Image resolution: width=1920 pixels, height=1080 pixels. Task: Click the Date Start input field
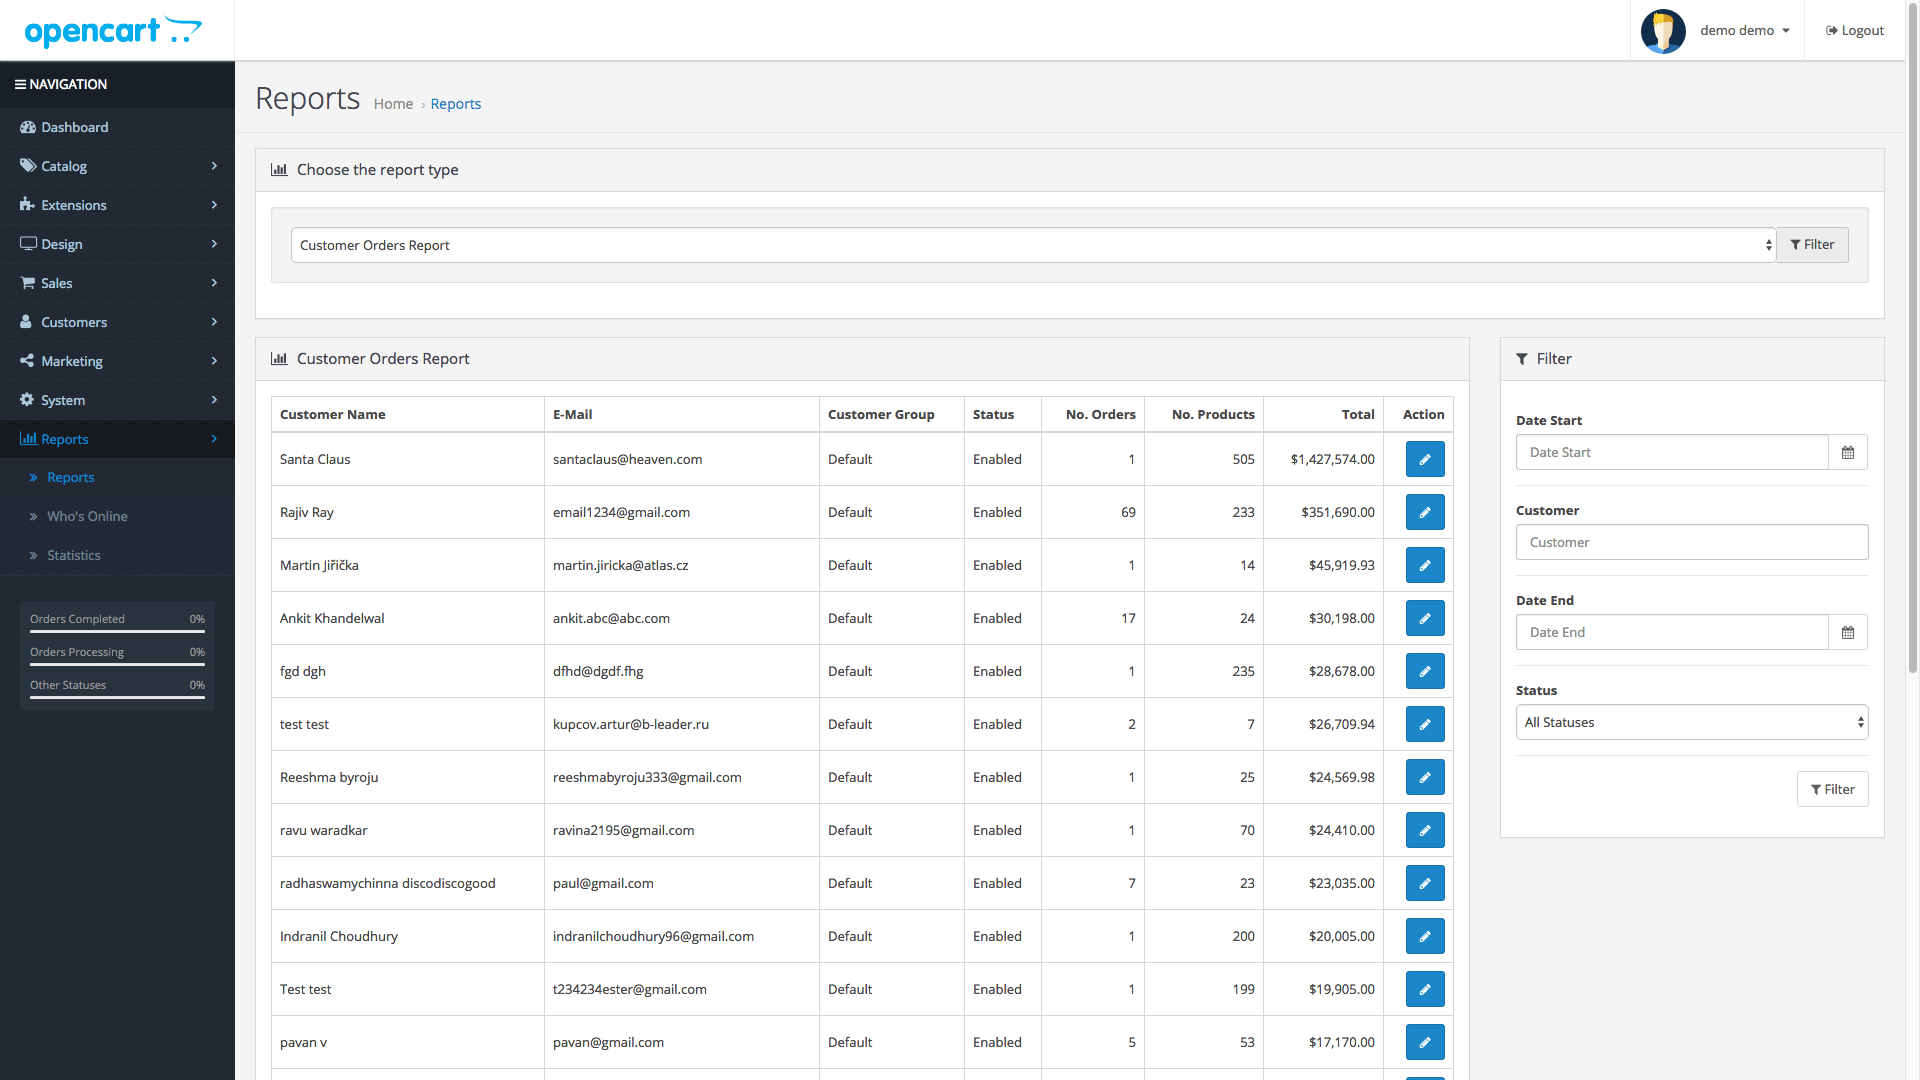(x=1672, y=452)
